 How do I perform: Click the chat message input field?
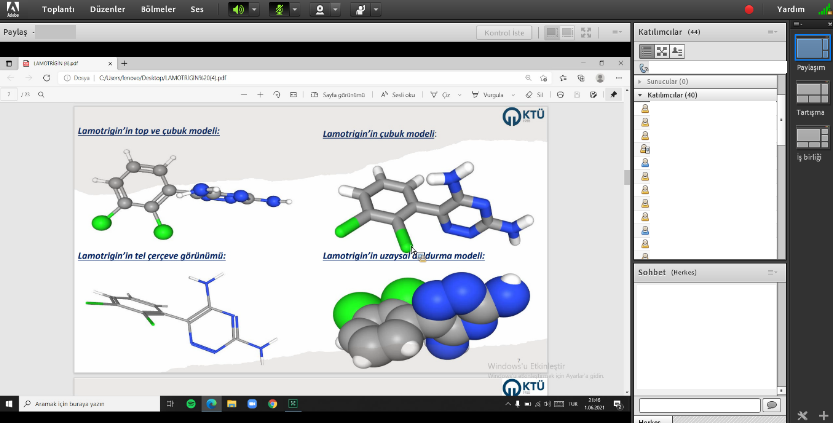point(698,405)
